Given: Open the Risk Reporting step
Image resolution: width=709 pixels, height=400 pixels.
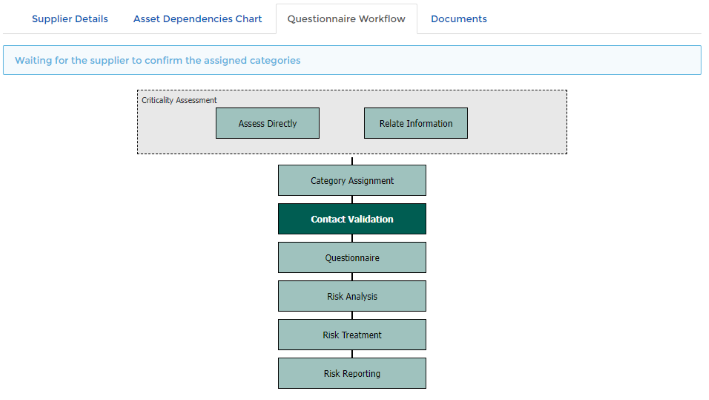Looking at the screenshot, I should pyautogui.click(x=352, y=373).
